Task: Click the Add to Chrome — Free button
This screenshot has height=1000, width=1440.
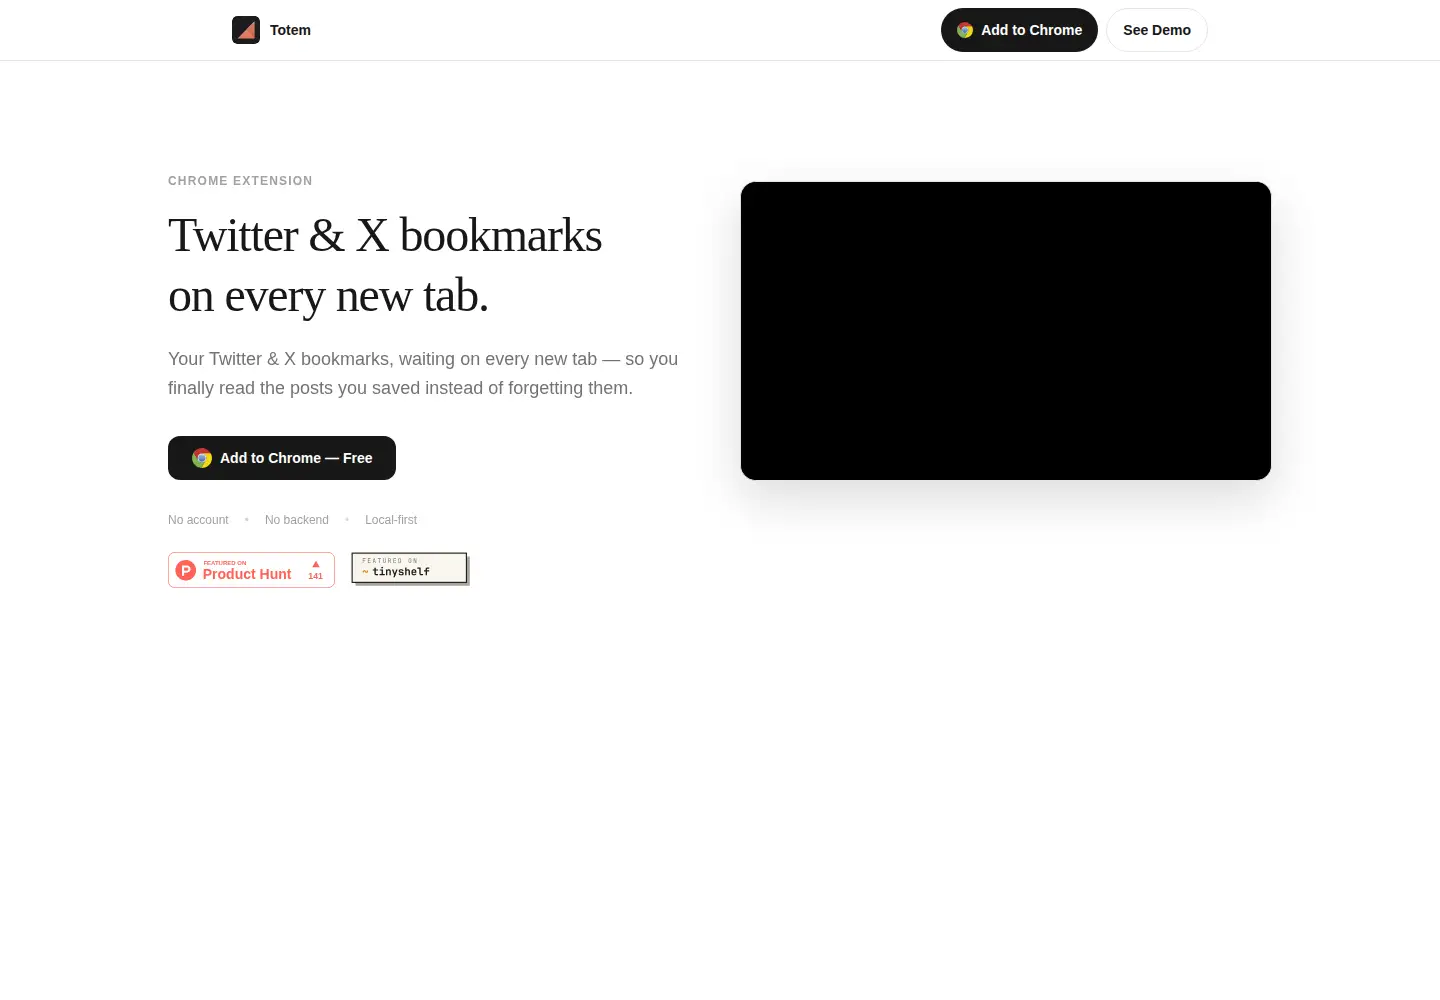Action: pyautogui.click(x=282, y=458)
